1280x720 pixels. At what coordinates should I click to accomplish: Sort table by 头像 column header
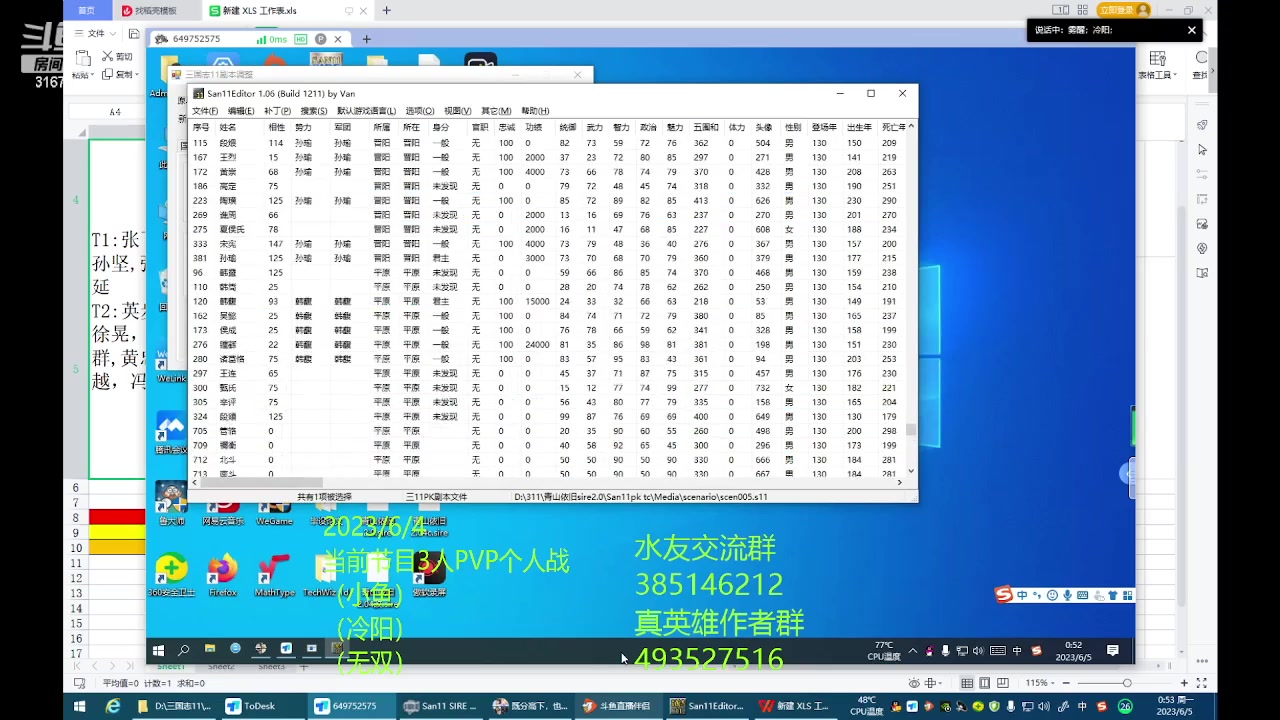(763, 127)
